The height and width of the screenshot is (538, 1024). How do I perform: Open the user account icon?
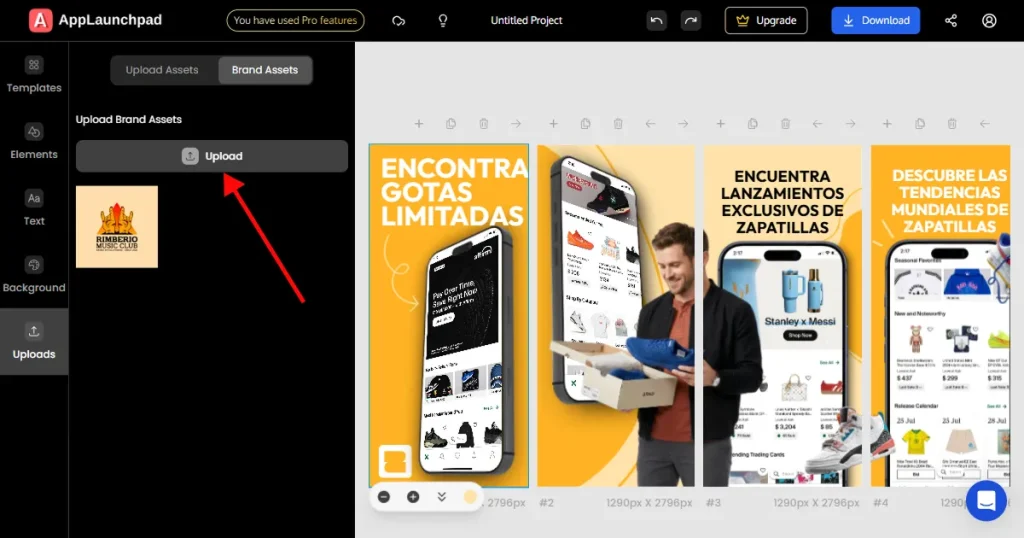coord(989,21)
